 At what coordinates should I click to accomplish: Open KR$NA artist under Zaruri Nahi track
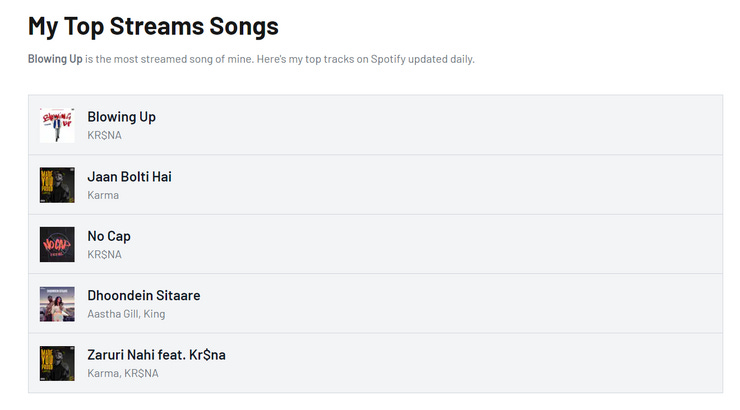tap(142, 373)
